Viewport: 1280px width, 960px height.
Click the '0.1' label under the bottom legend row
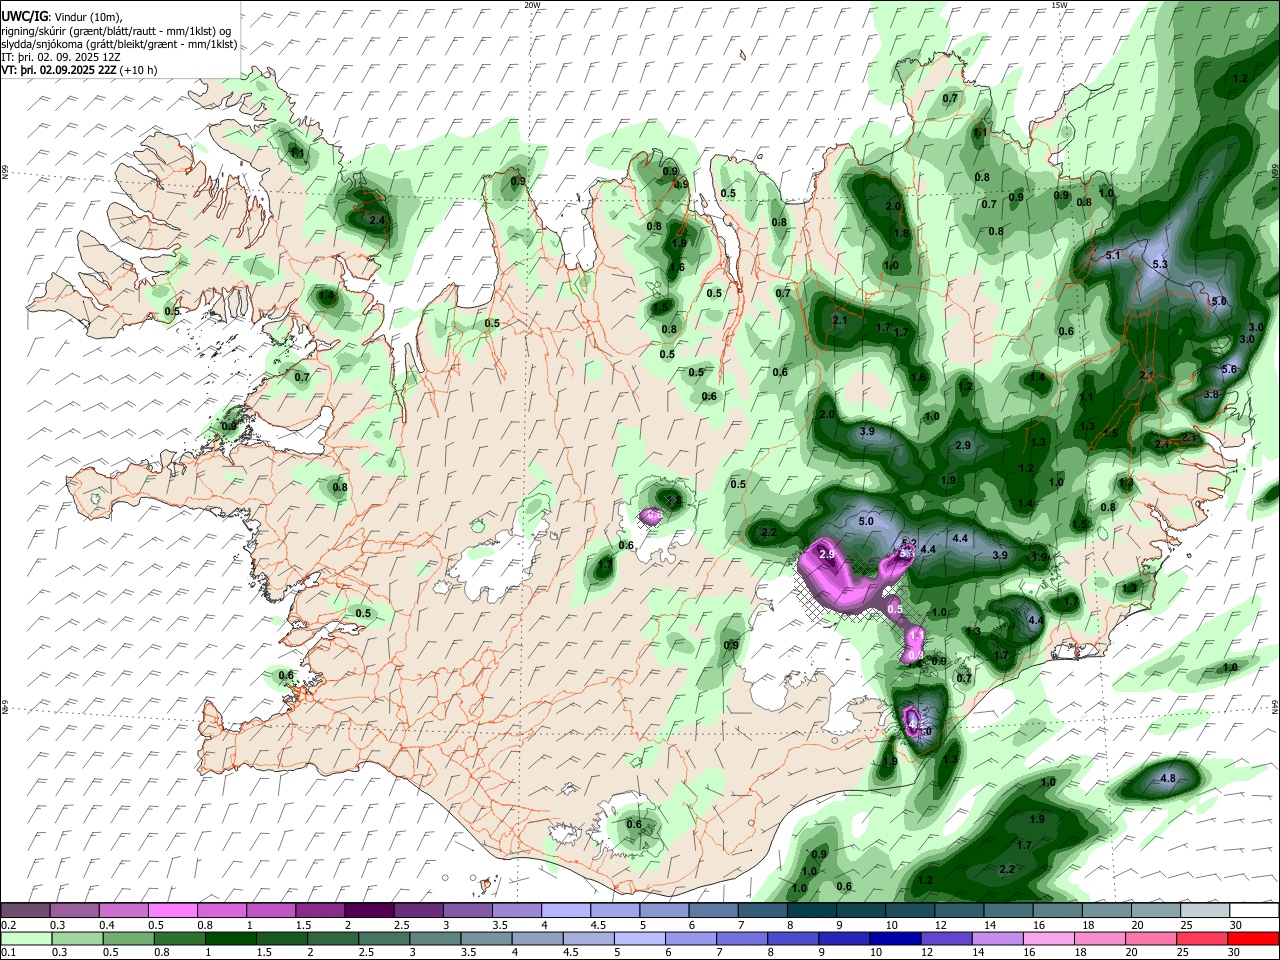[x=8, y=952]
